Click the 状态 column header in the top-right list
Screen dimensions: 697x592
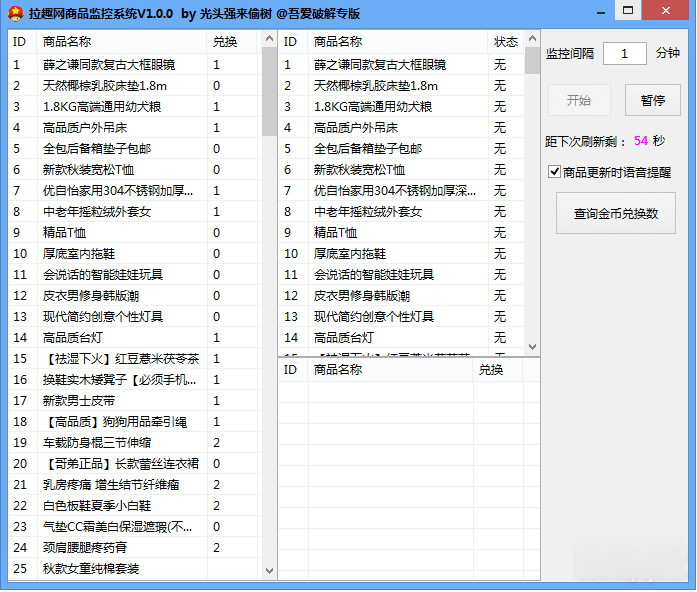[x=506, y=42]
